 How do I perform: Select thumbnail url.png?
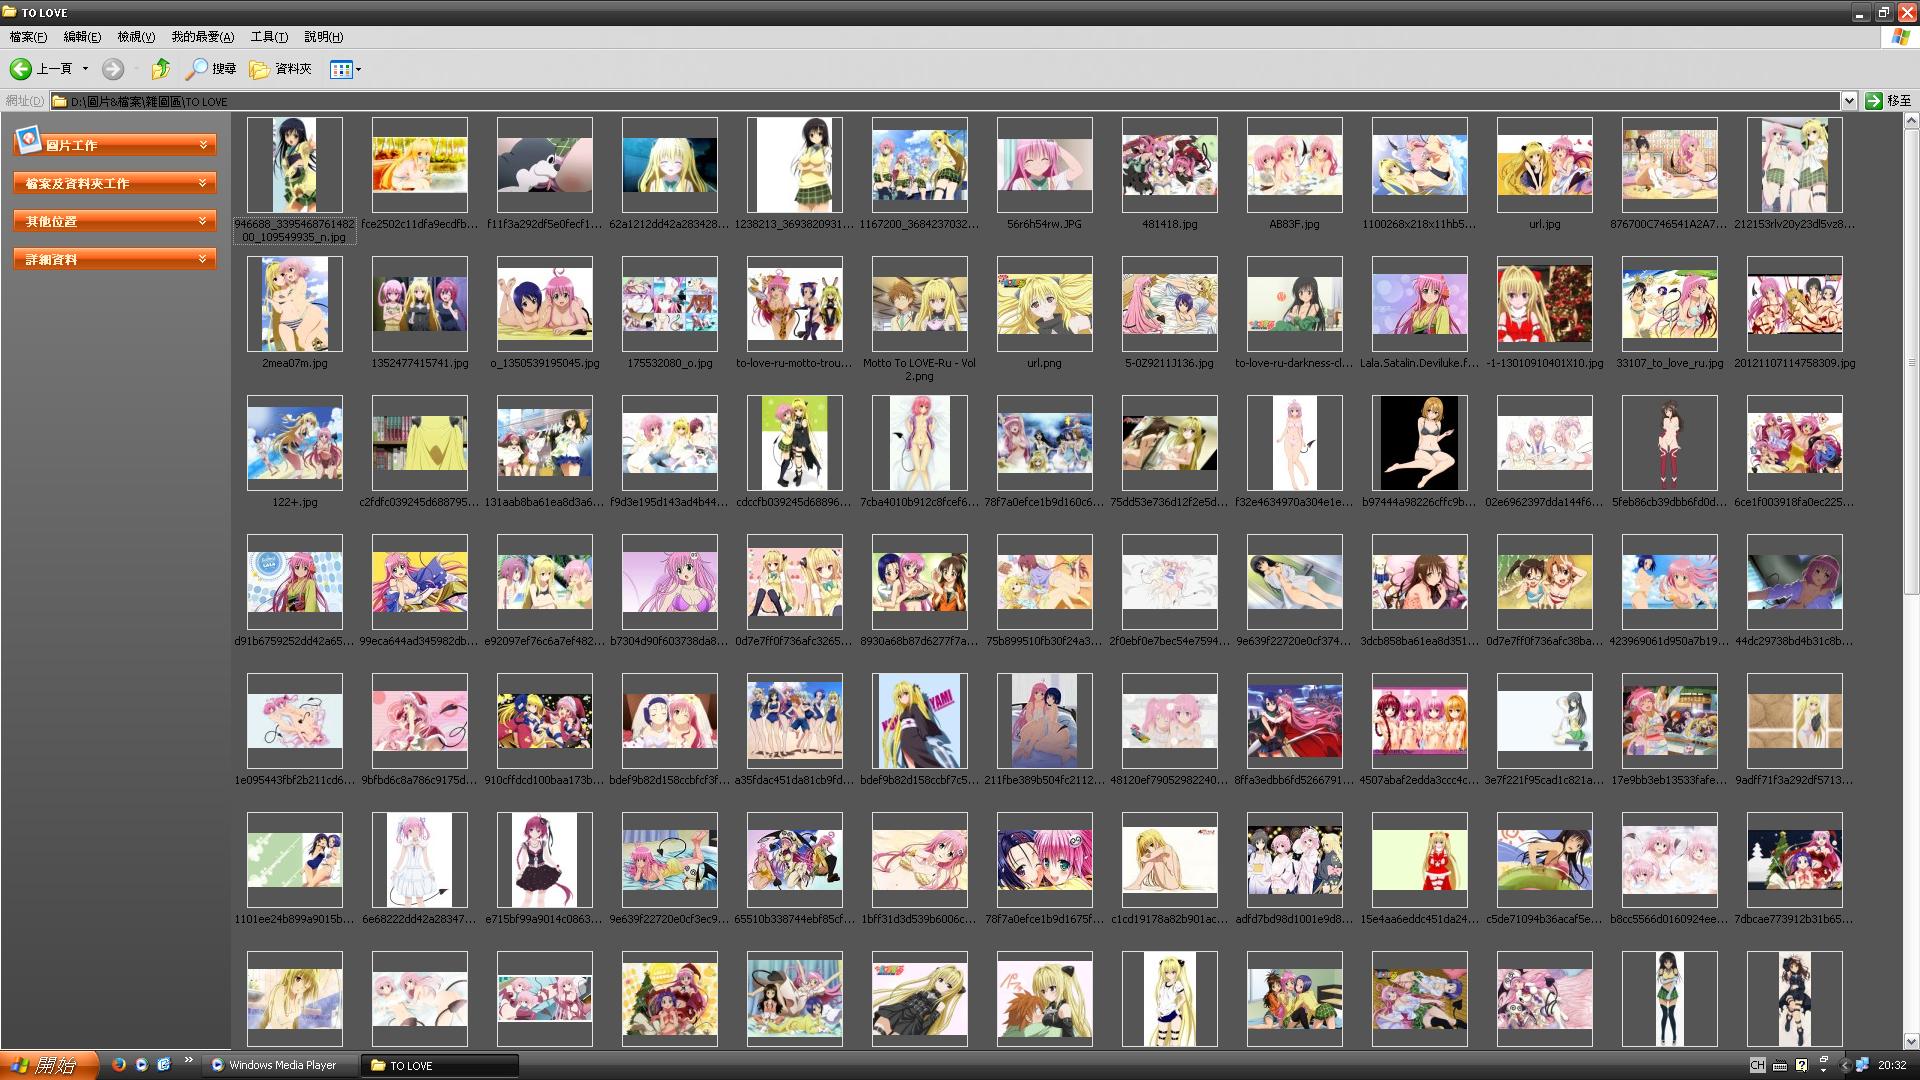pyautogui.click(x=1045, y=304)
